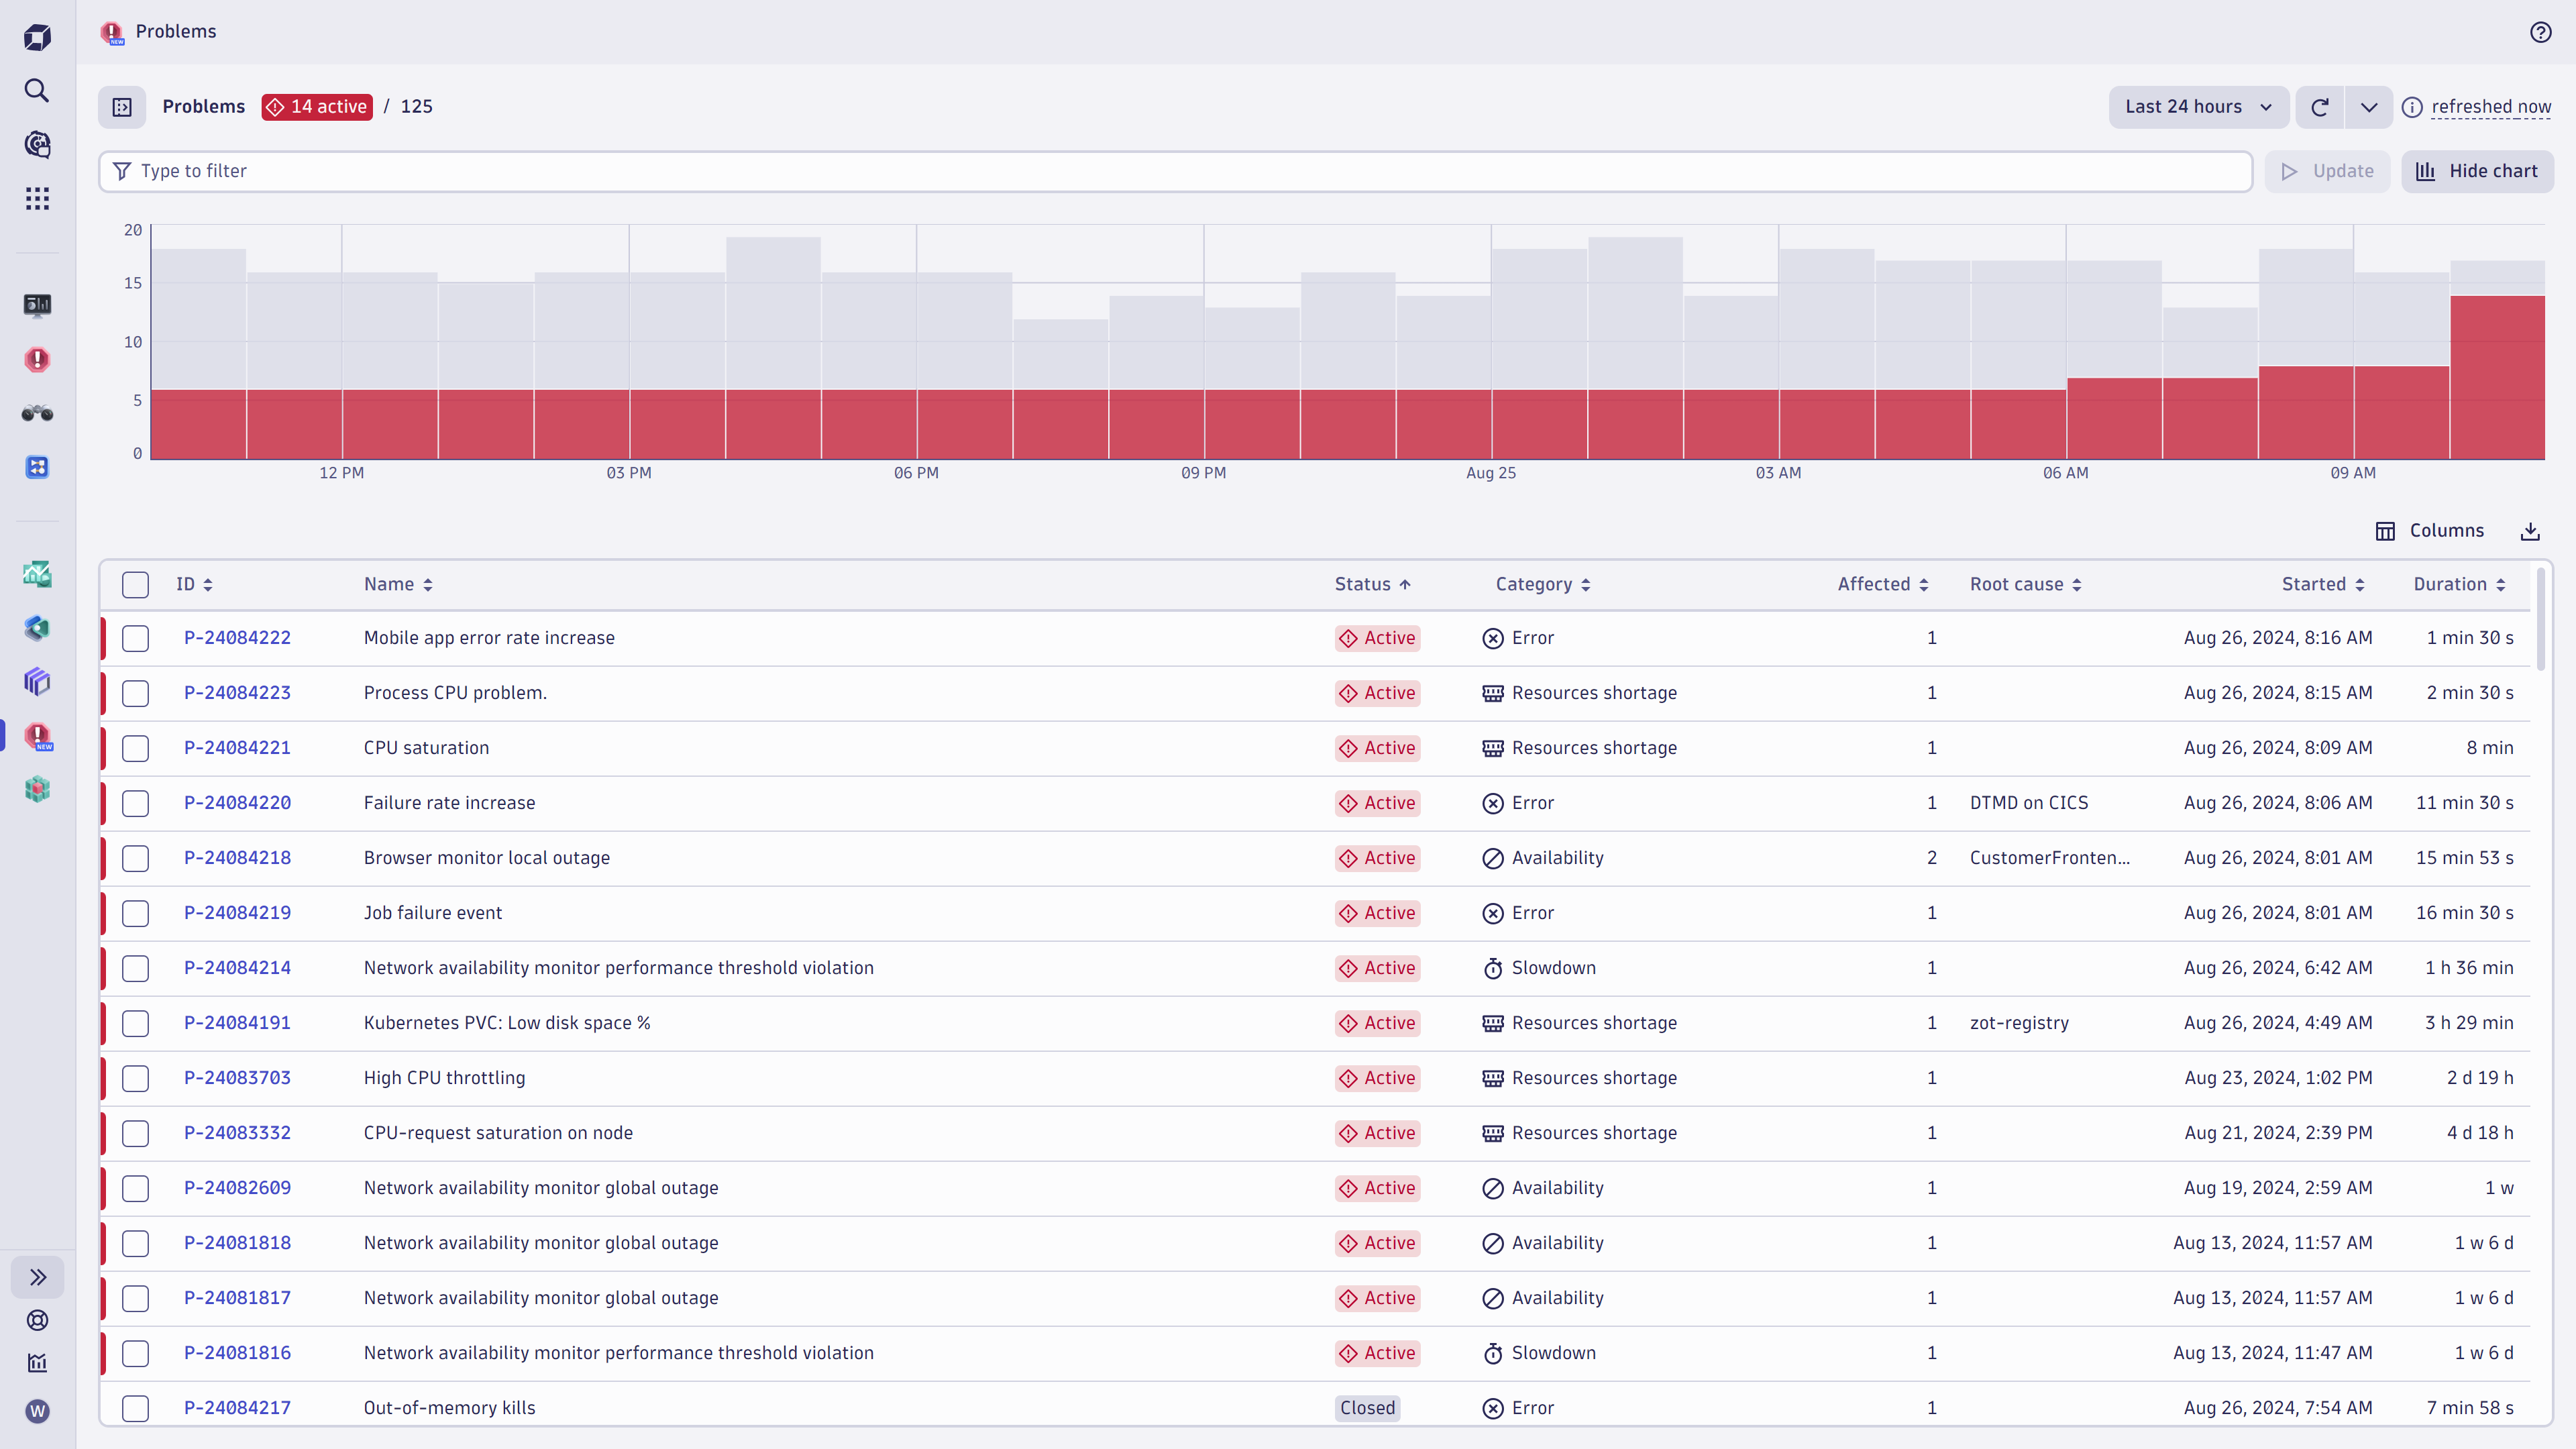
Task: Expand the collapsed sidebar with double-arrow icon
Action: (x=37, y=1277)
